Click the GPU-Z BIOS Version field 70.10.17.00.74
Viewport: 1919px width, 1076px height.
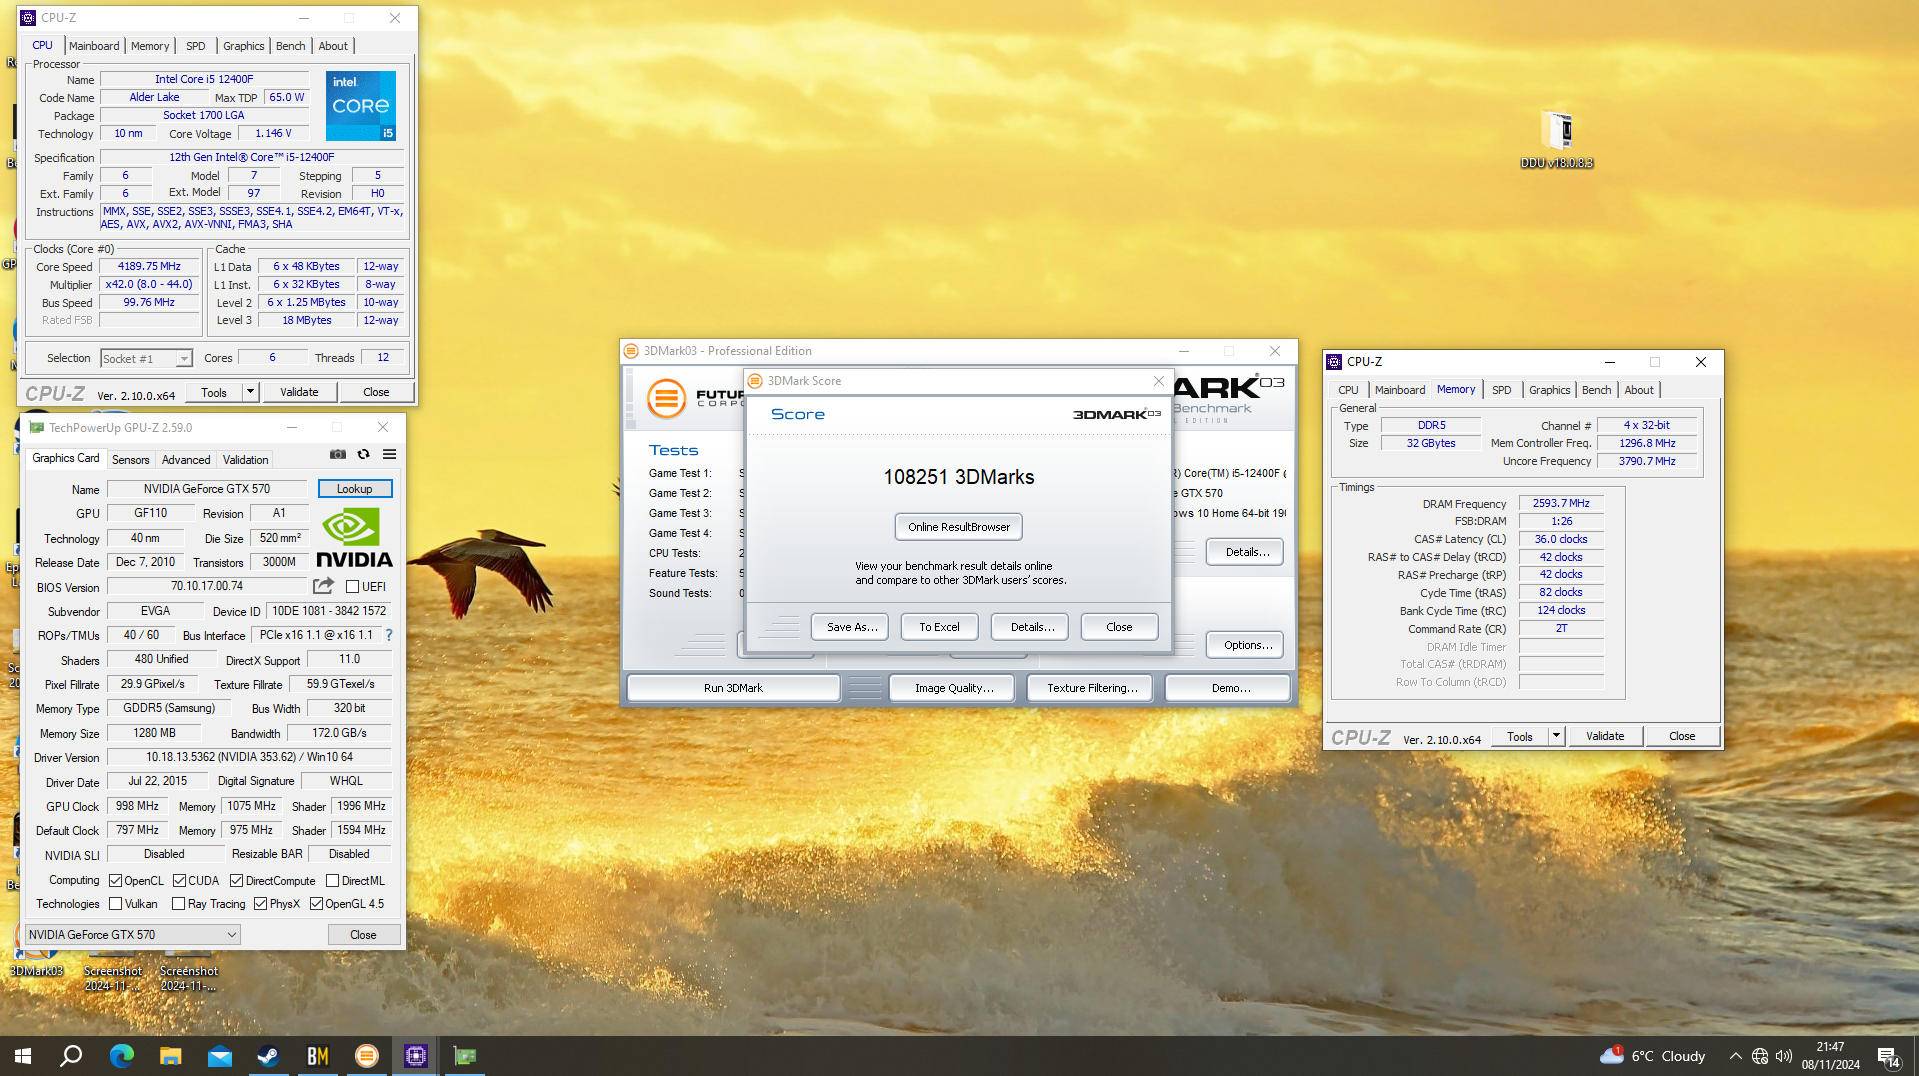coord(206,586)
